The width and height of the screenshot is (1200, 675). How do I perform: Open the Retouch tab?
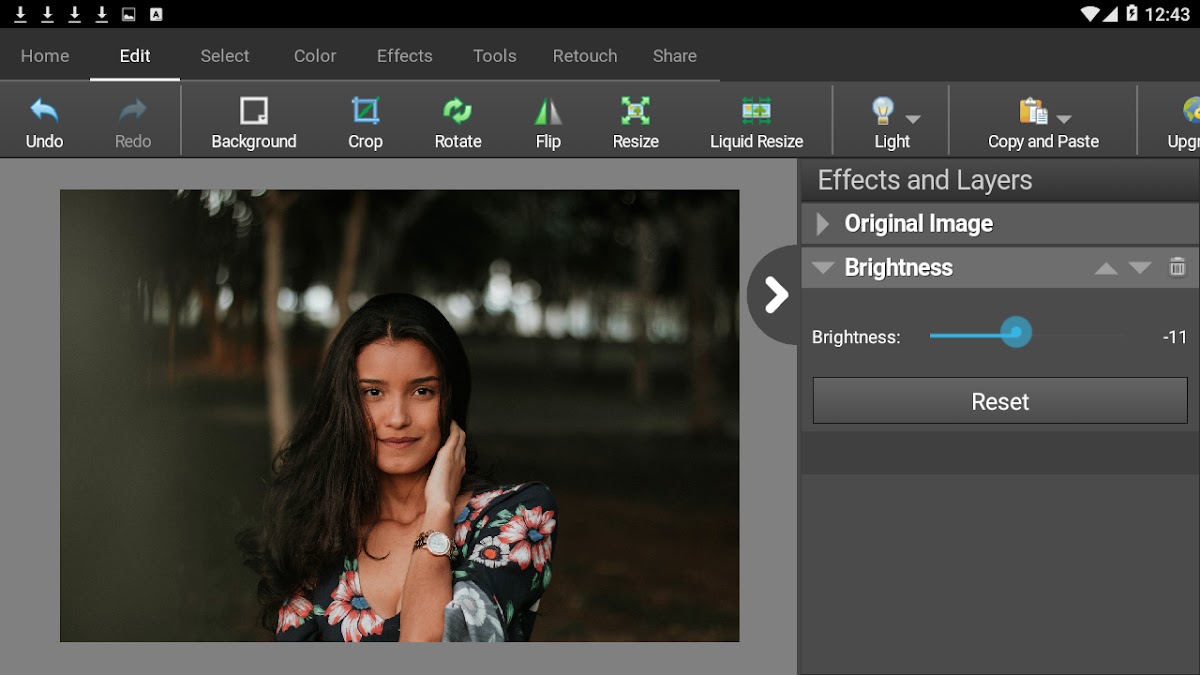[x=585, y=56]
